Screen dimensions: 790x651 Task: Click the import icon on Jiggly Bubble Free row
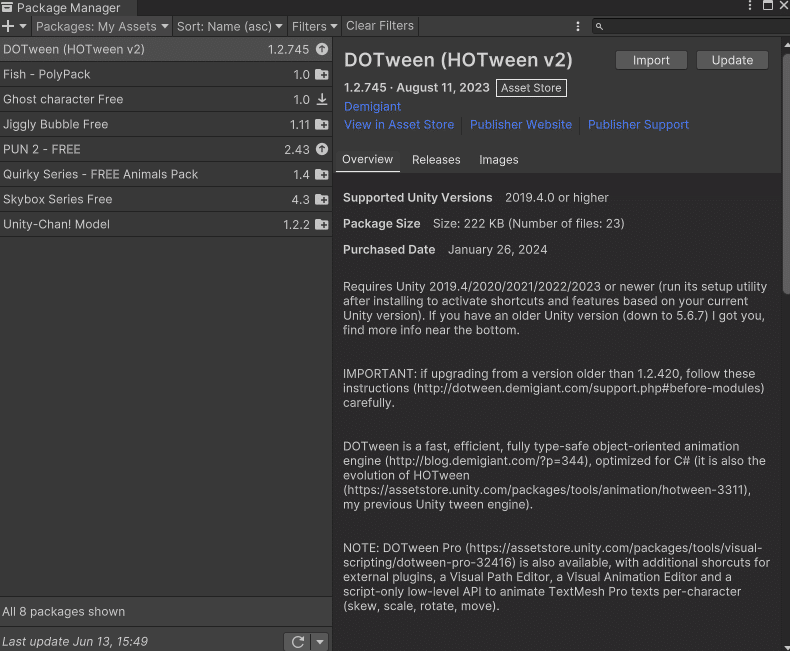tap(322, 124)
